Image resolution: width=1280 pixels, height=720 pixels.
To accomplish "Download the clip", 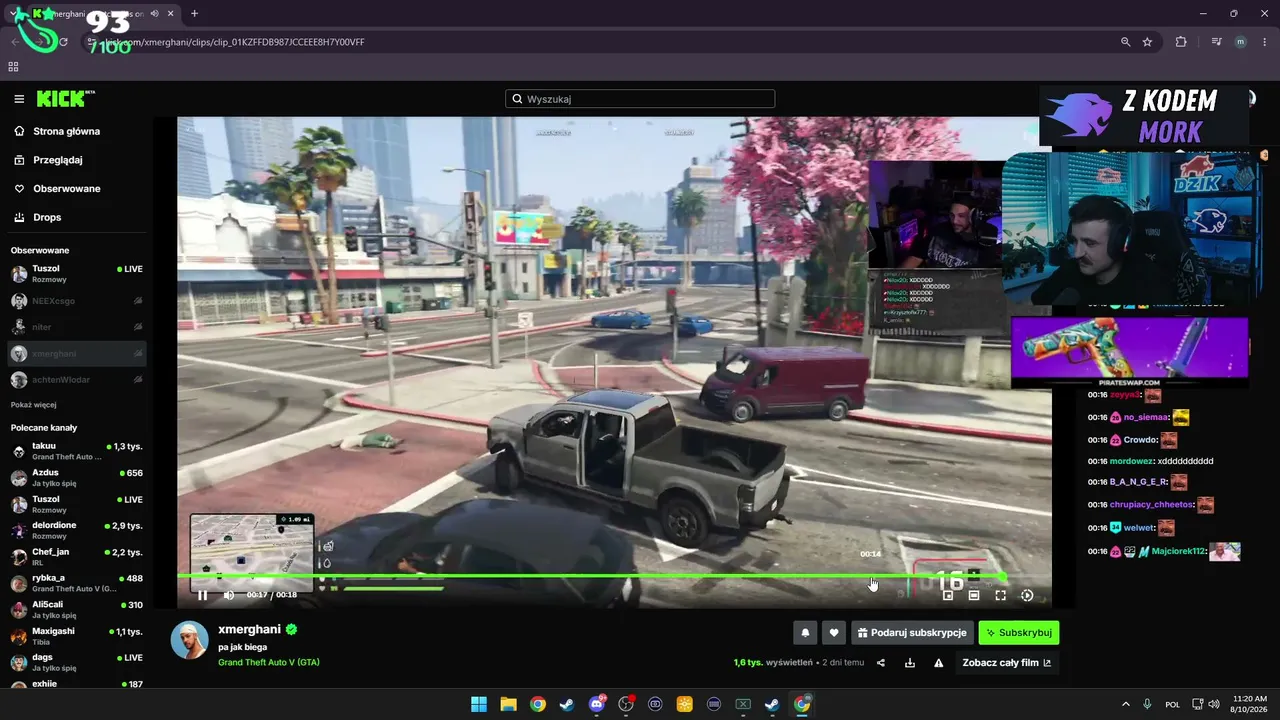I will [910, 663].
